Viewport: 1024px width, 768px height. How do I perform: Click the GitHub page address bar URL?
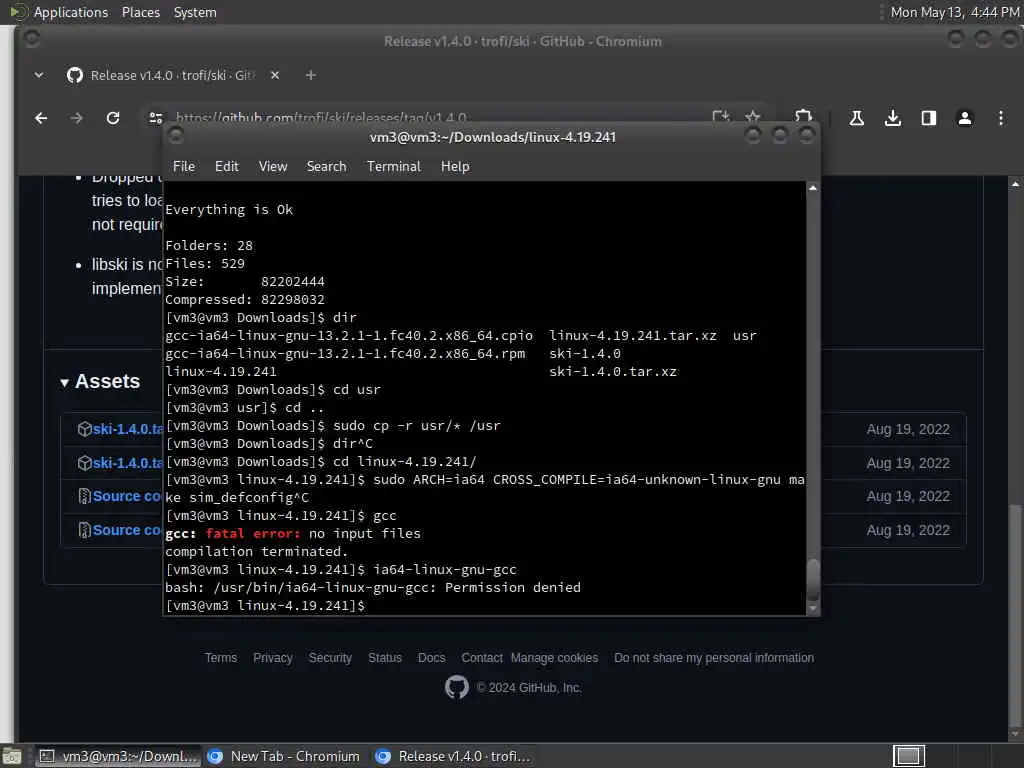321,118
